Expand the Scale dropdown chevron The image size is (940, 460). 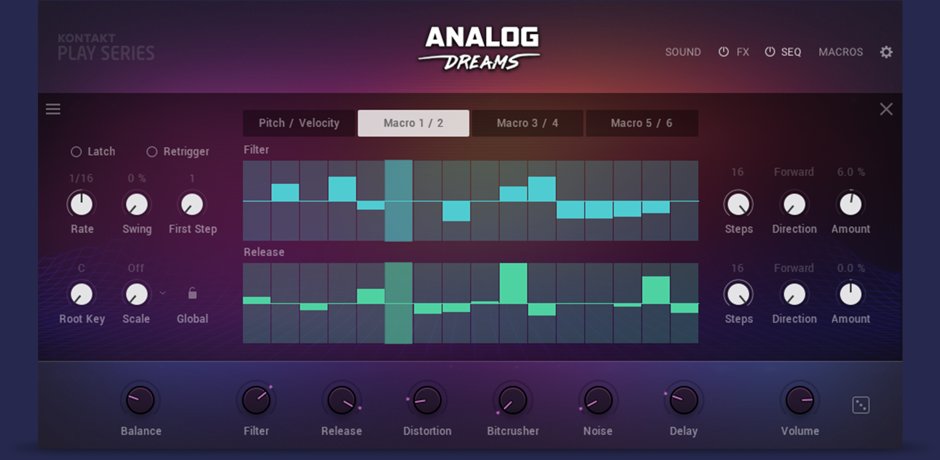tap(162, 293)
